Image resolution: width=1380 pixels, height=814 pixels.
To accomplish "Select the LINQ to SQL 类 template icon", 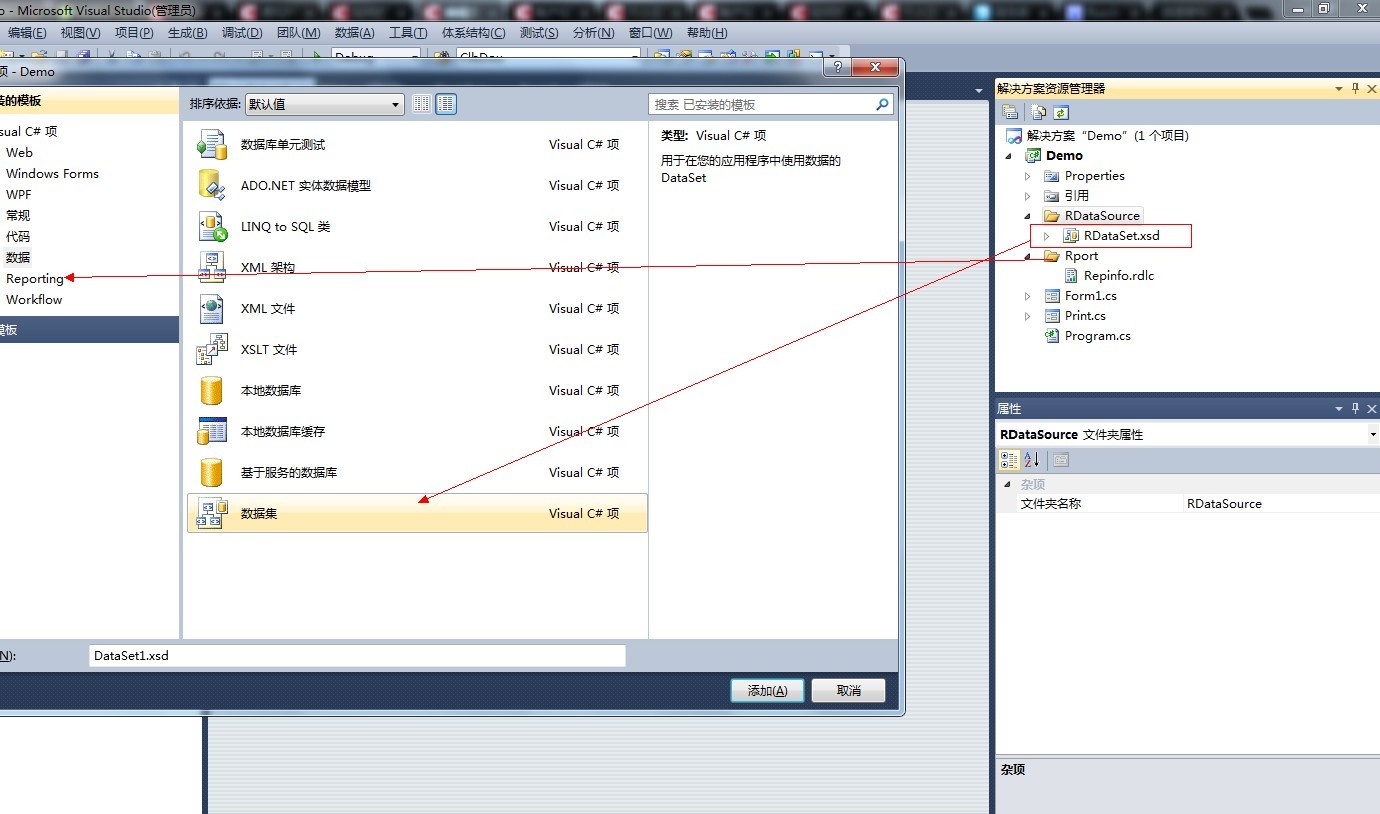I will tap(212, 227).
